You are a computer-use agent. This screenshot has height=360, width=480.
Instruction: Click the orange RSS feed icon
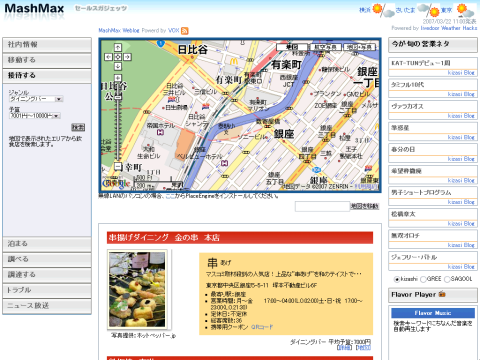tap(185, 31)
